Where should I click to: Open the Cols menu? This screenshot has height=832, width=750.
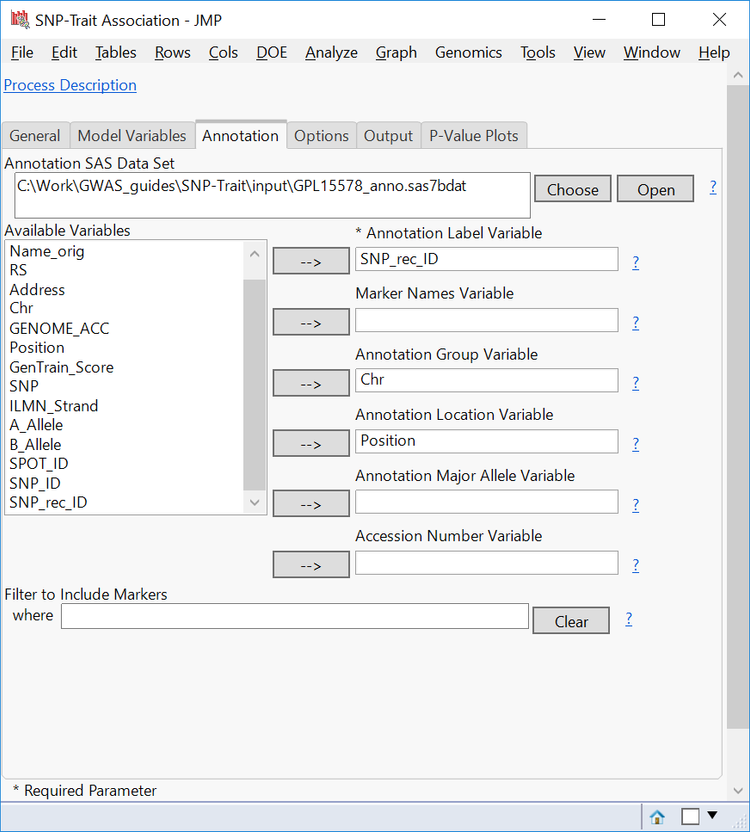click(x=223, y=53)
